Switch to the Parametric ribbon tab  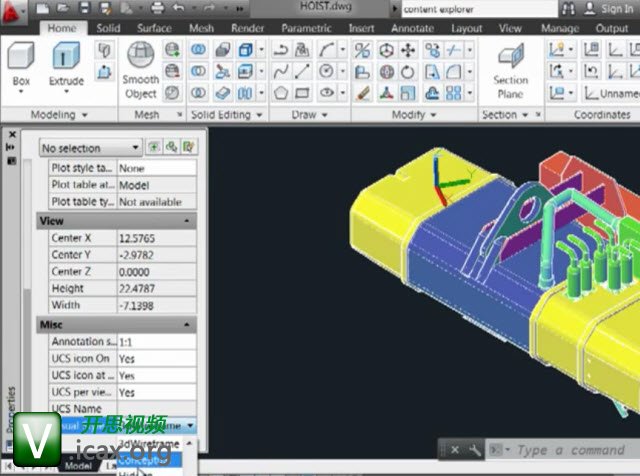coord(306,29)
